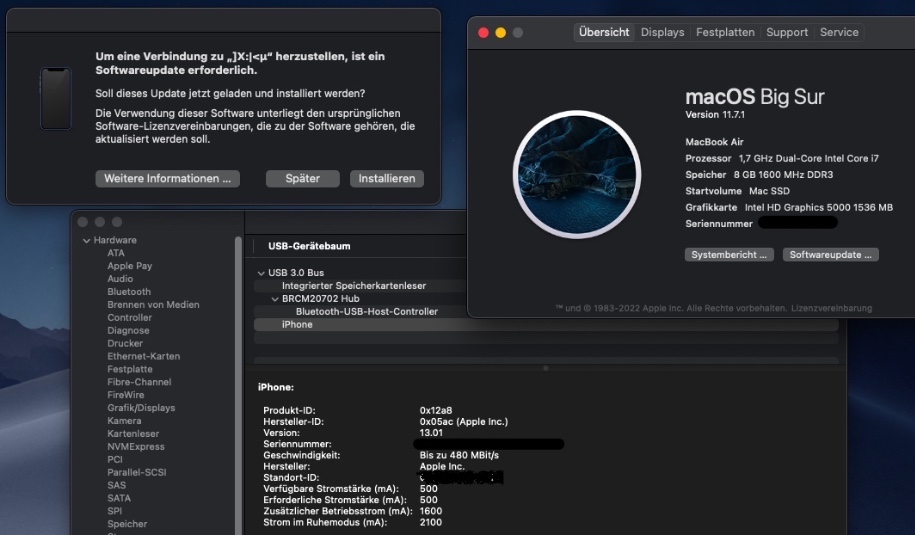This screenshot has width=915, height=535.
Task: Collapse the BRCM20702 Hub node
Action: 275,299
